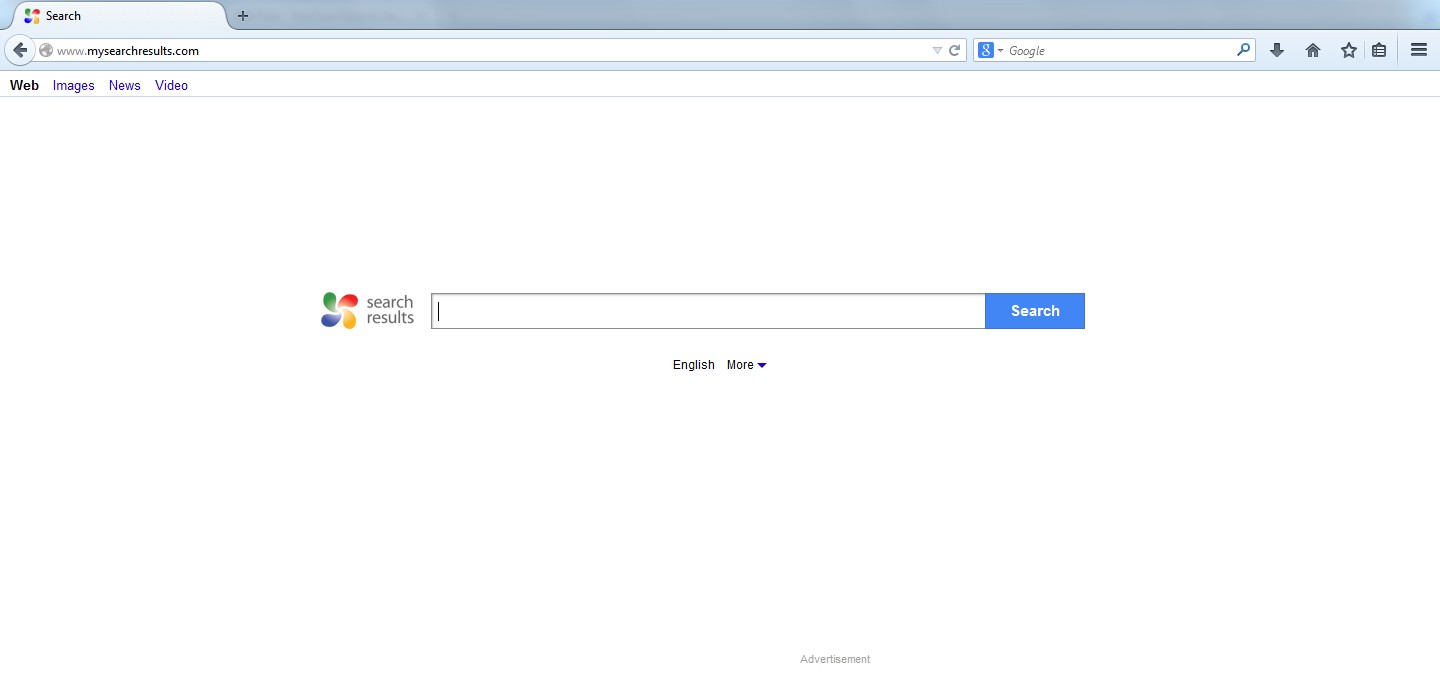1440x678 pixels.
Task: Open the hamburger menu
Action: pos(1419,50)
